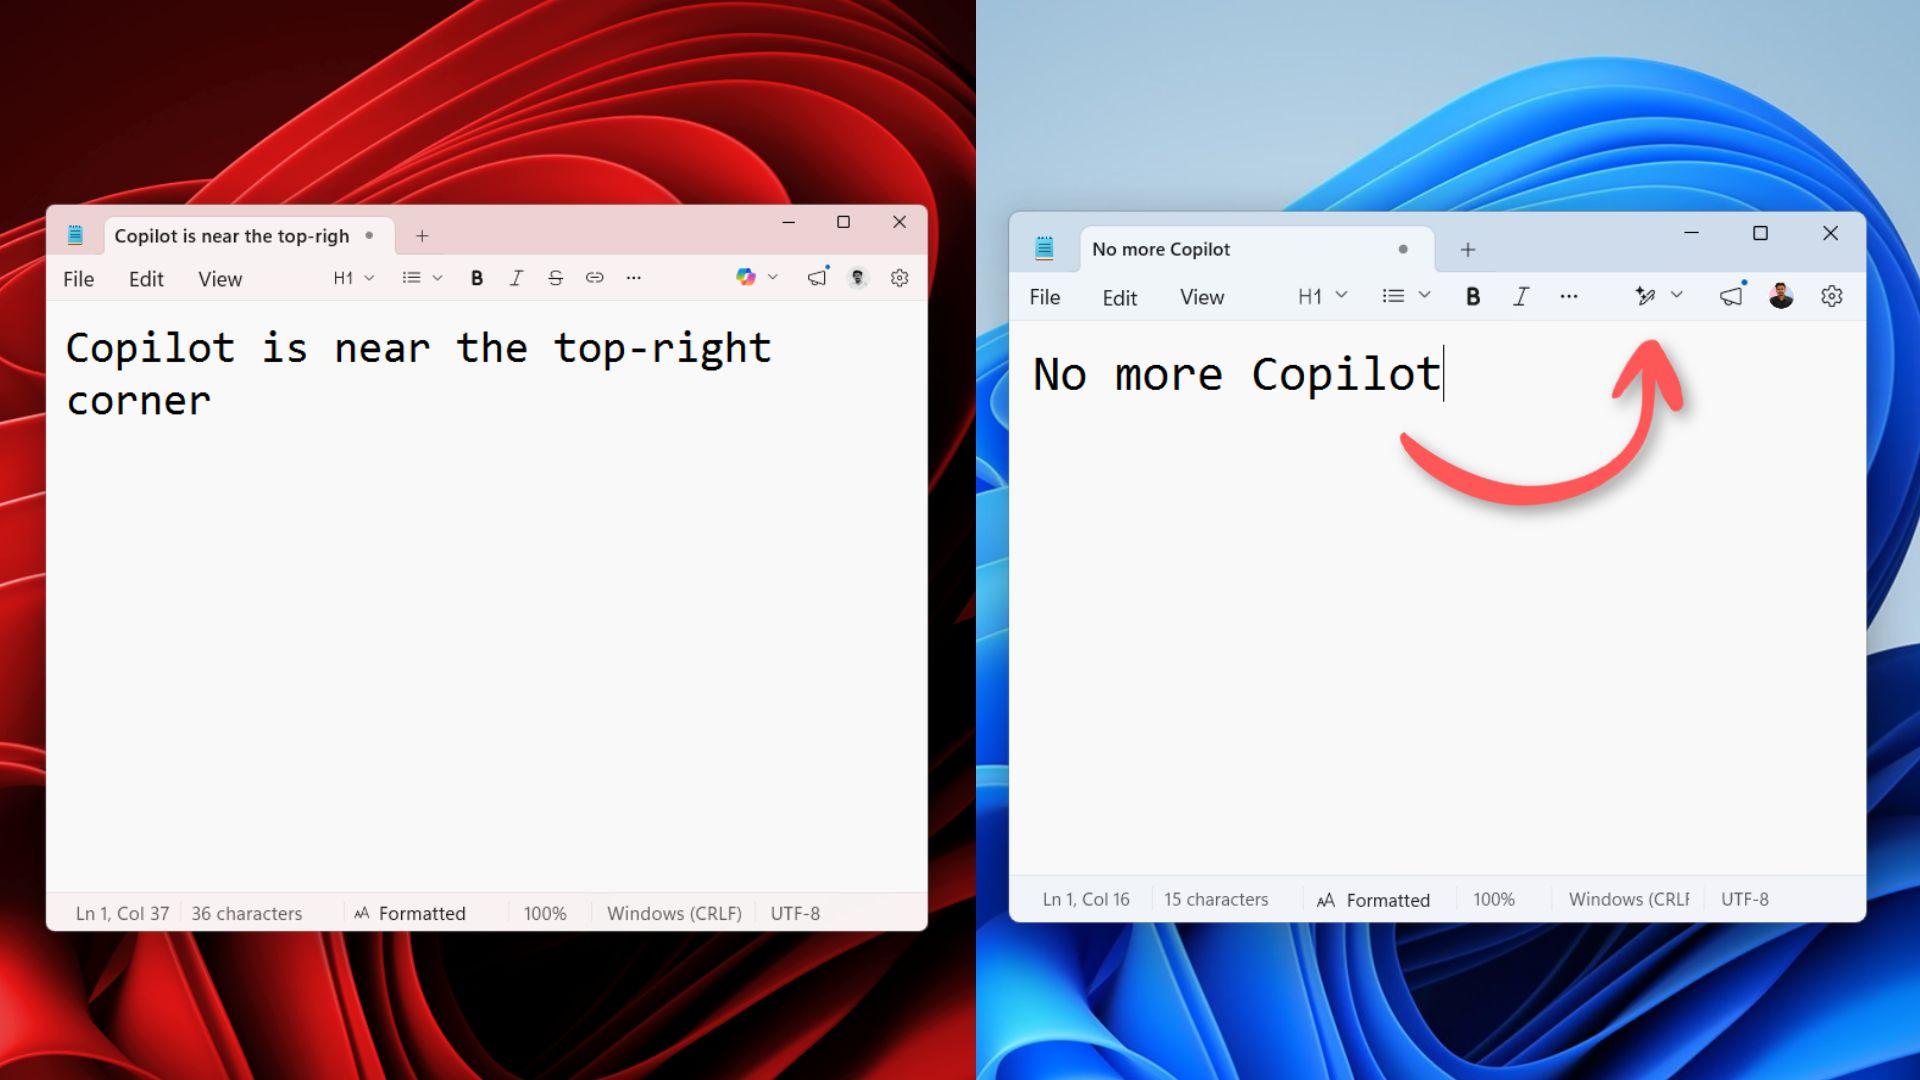Expand the H1 heading style dropdown on left
The width and height of the screenshot is (1920, 1080).
pos(352,277)
